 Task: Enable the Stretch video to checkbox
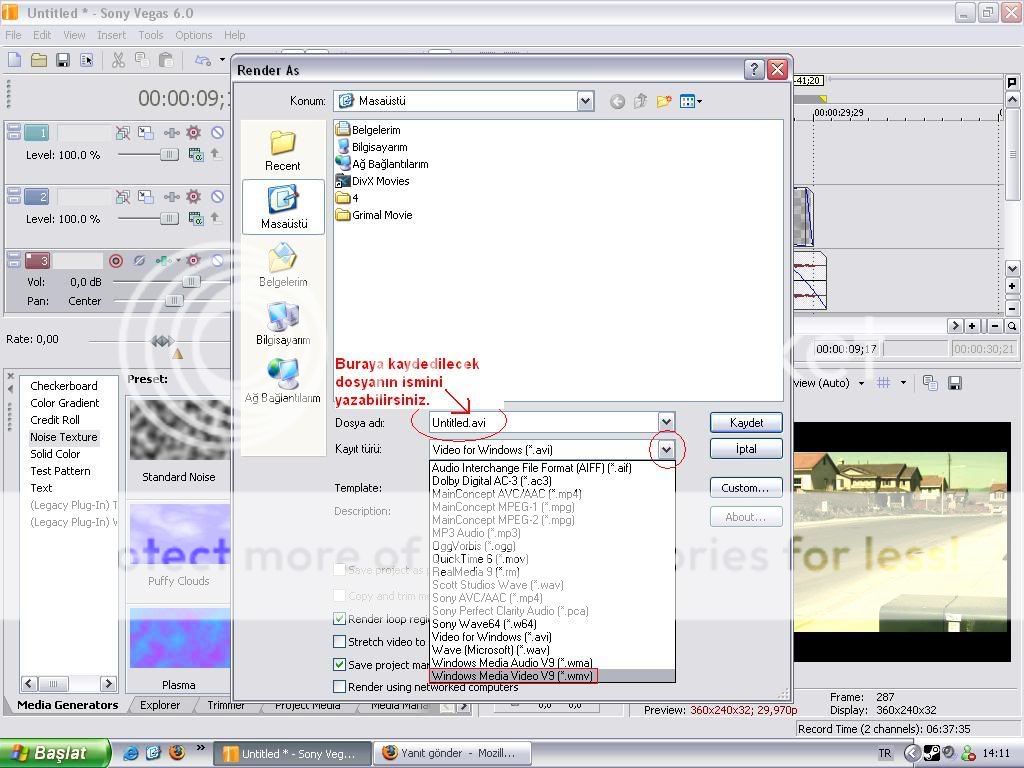point(340,641)
